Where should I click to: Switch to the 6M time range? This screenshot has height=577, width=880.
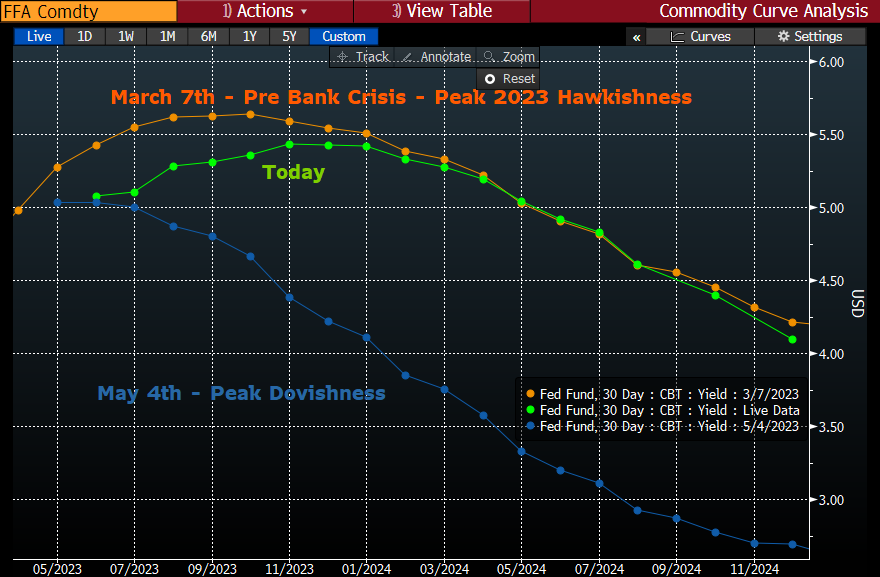pos(208,36)
